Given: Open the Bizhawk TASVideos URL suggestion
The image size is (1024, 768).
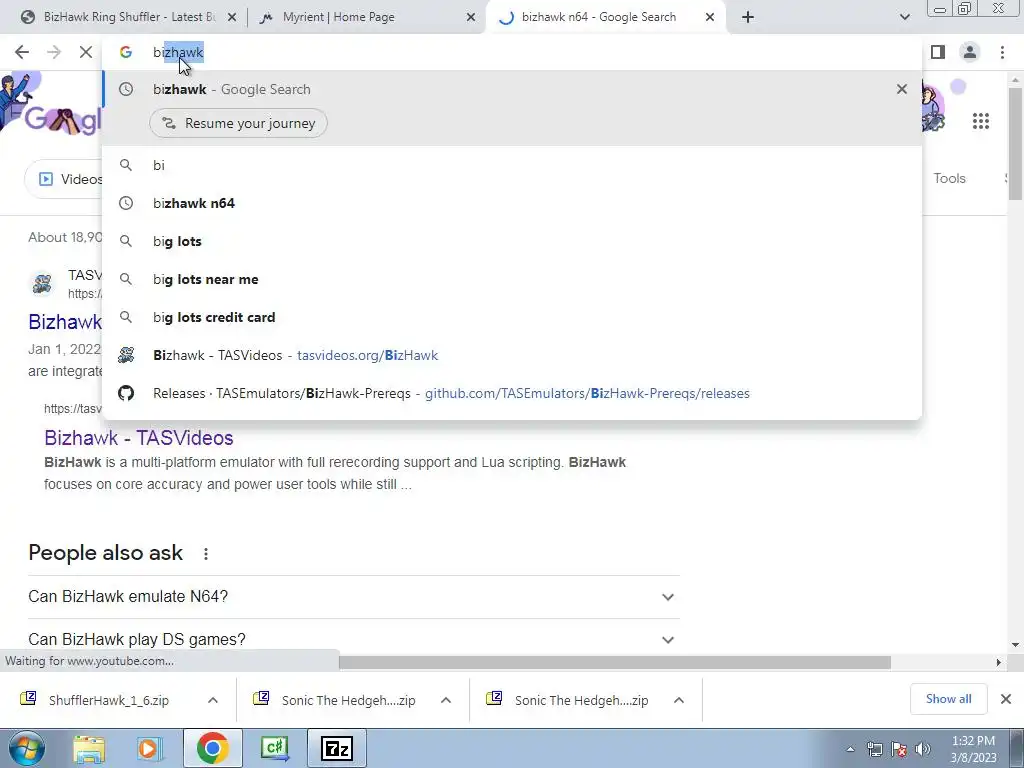Looking at the screenshot, I should (512, 355).
